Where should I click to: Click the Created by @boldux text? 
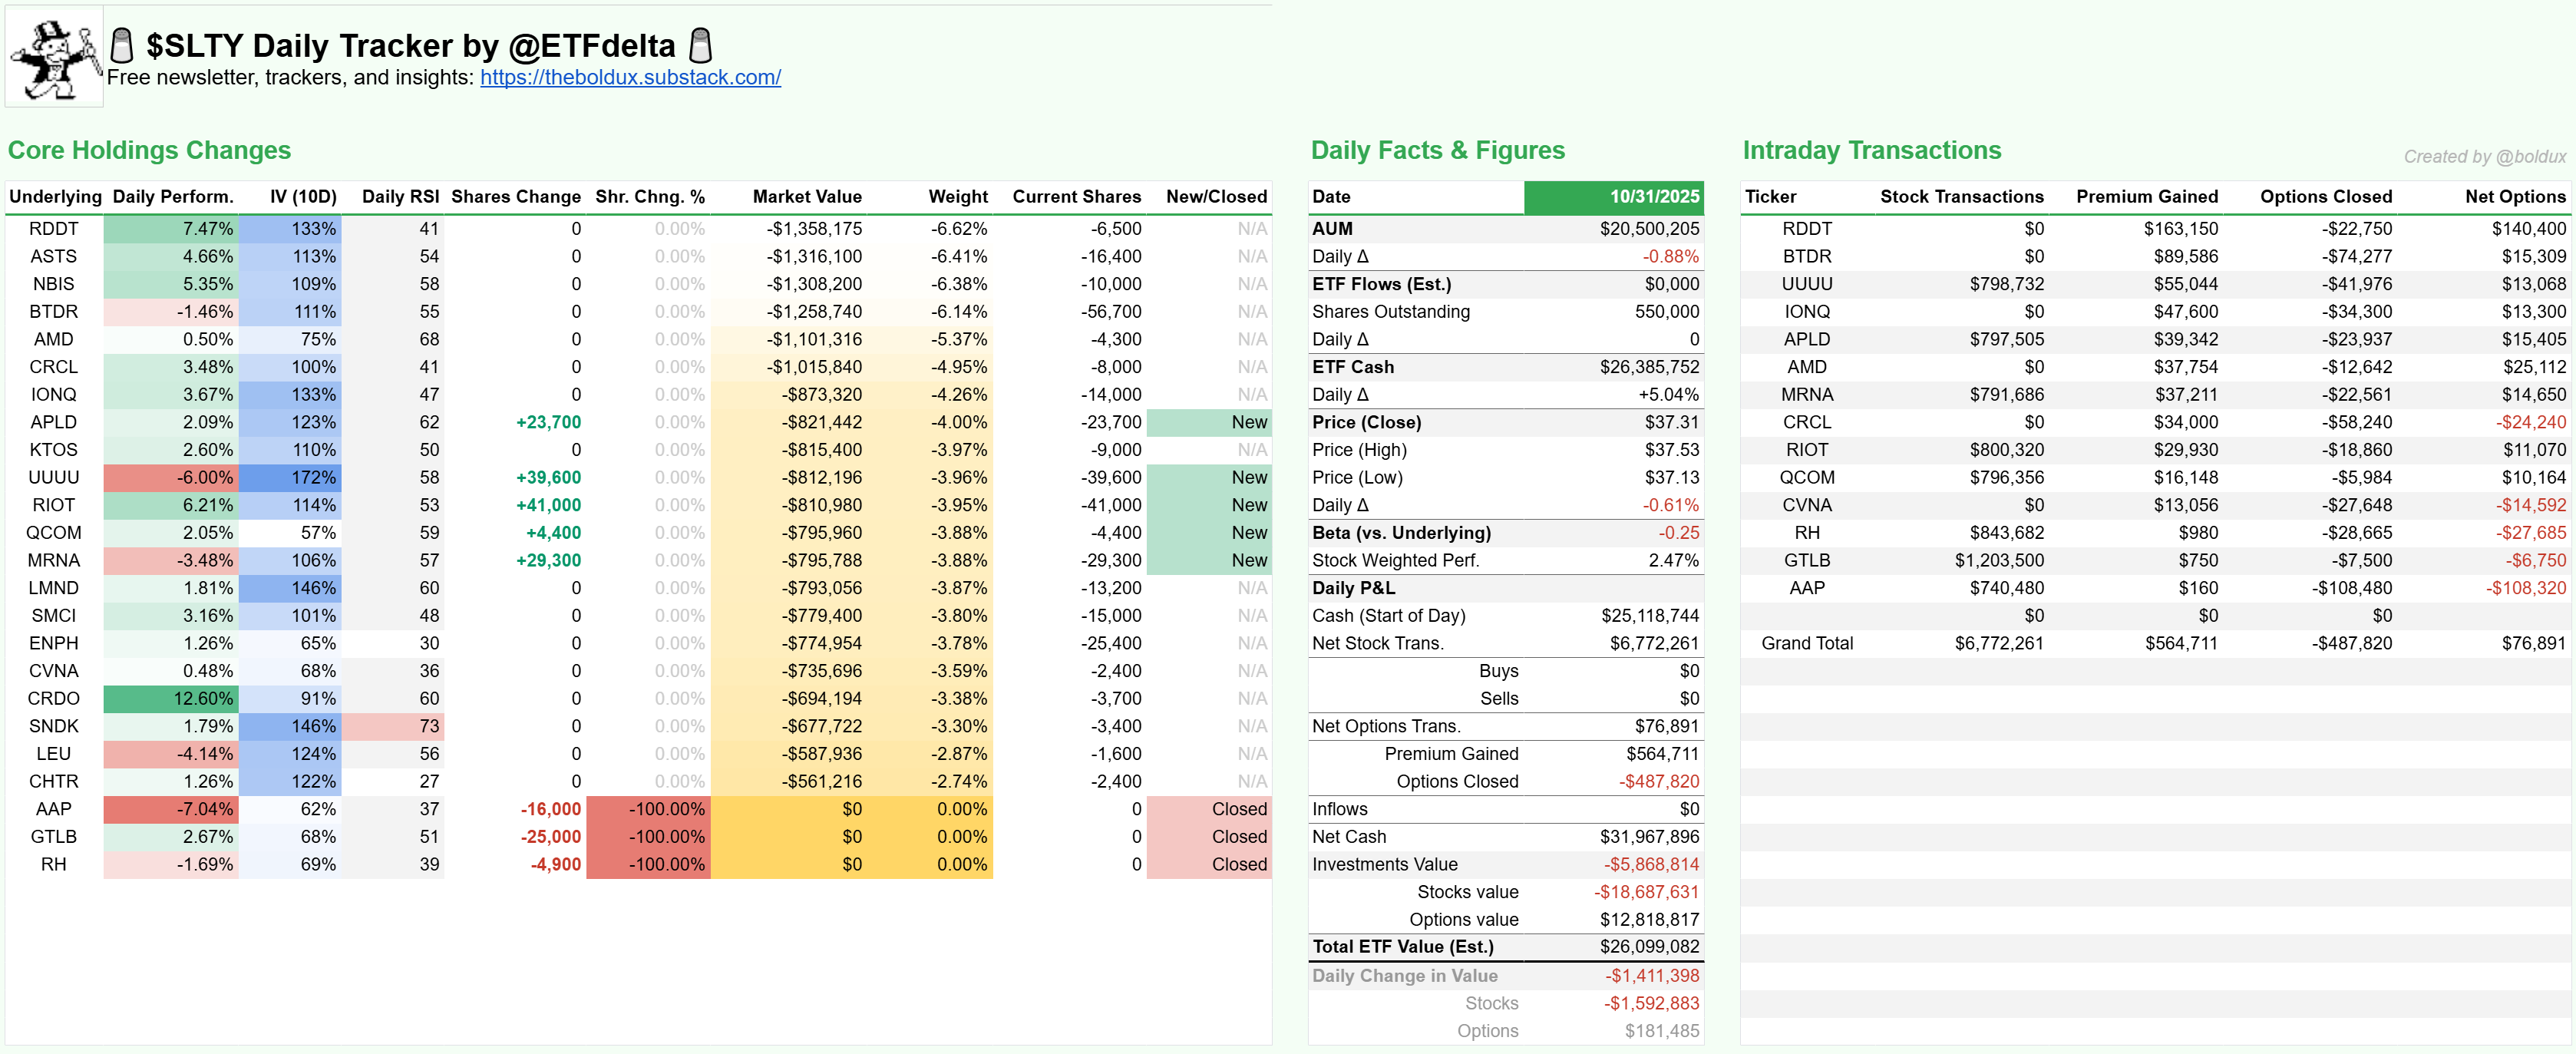(2484, 157)
